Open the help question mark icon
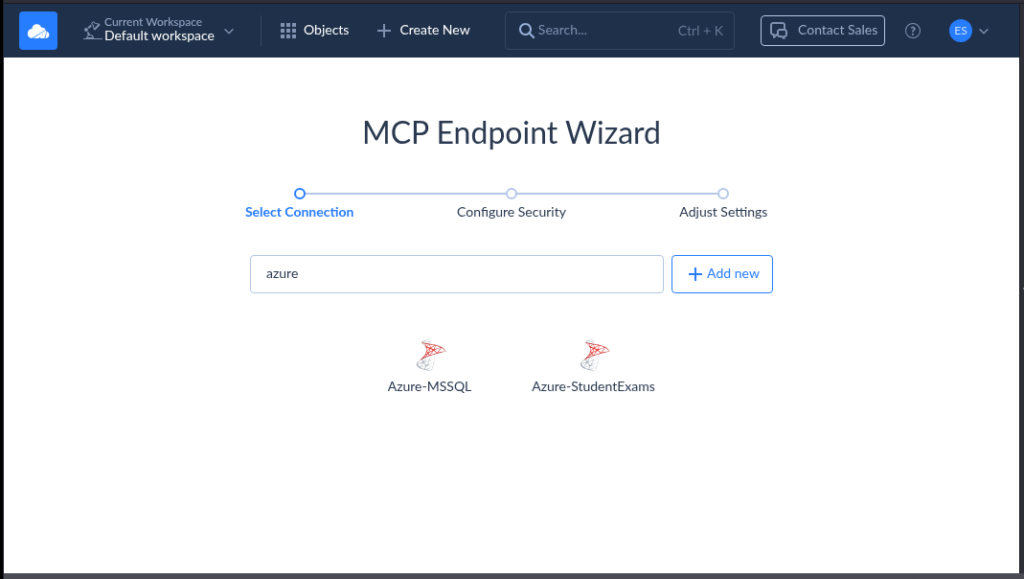This screenshot has height=579, width=1024. tap(913, 30)
